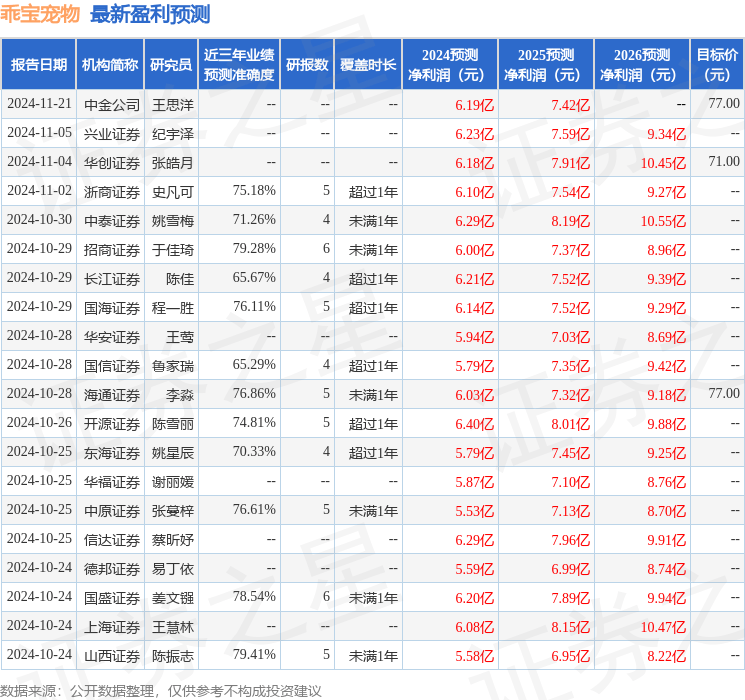
Task: Click the 报告日期 column header
Action: (x=38, y=64)
